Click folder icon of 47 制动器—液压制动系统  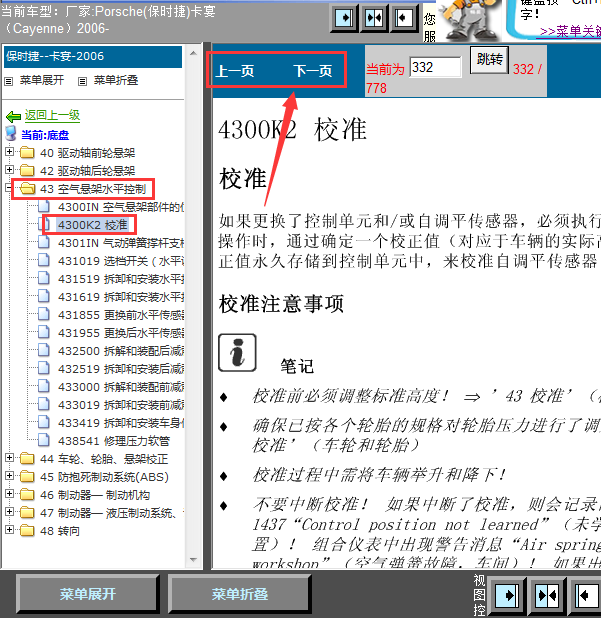tap(27, 512)
